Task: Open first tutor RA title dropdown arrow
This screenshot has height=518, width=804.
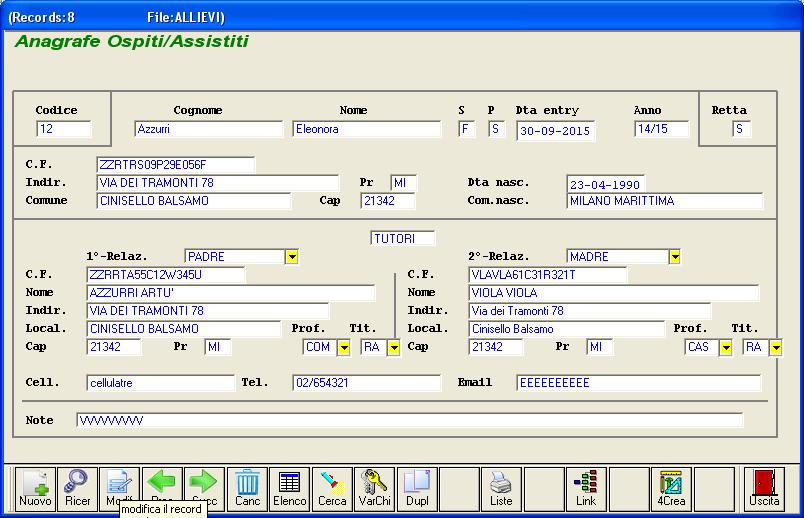Action: (394, 347)
